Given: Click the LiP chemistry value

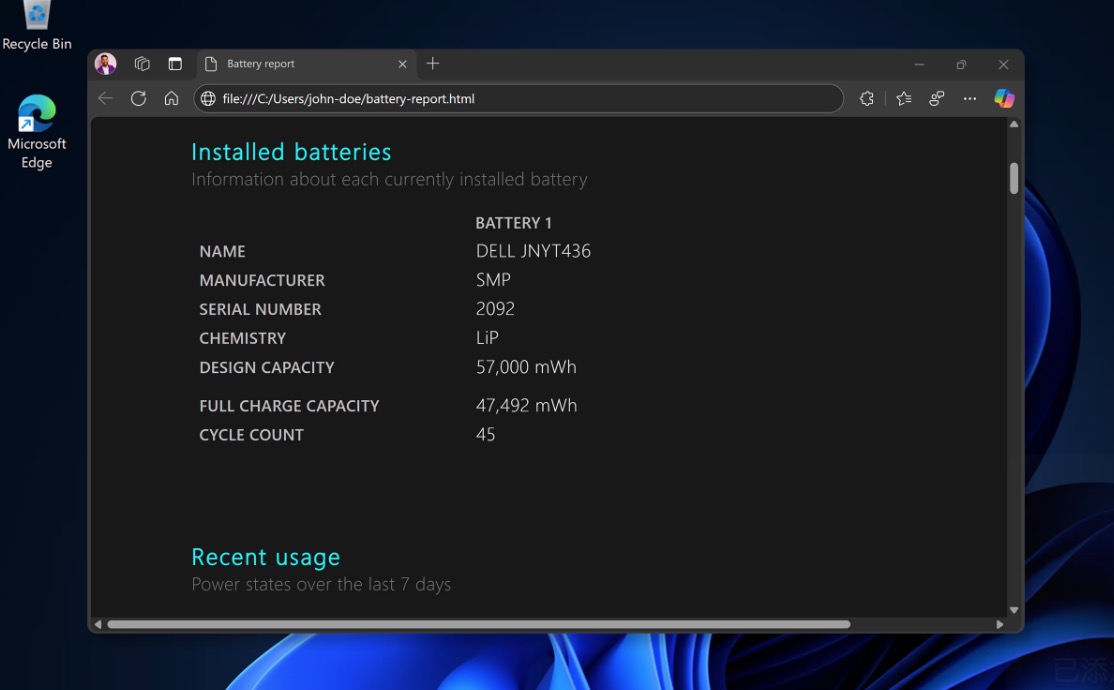Looking at the screenshot, I should pyautogui.click(x=487, y=338).
